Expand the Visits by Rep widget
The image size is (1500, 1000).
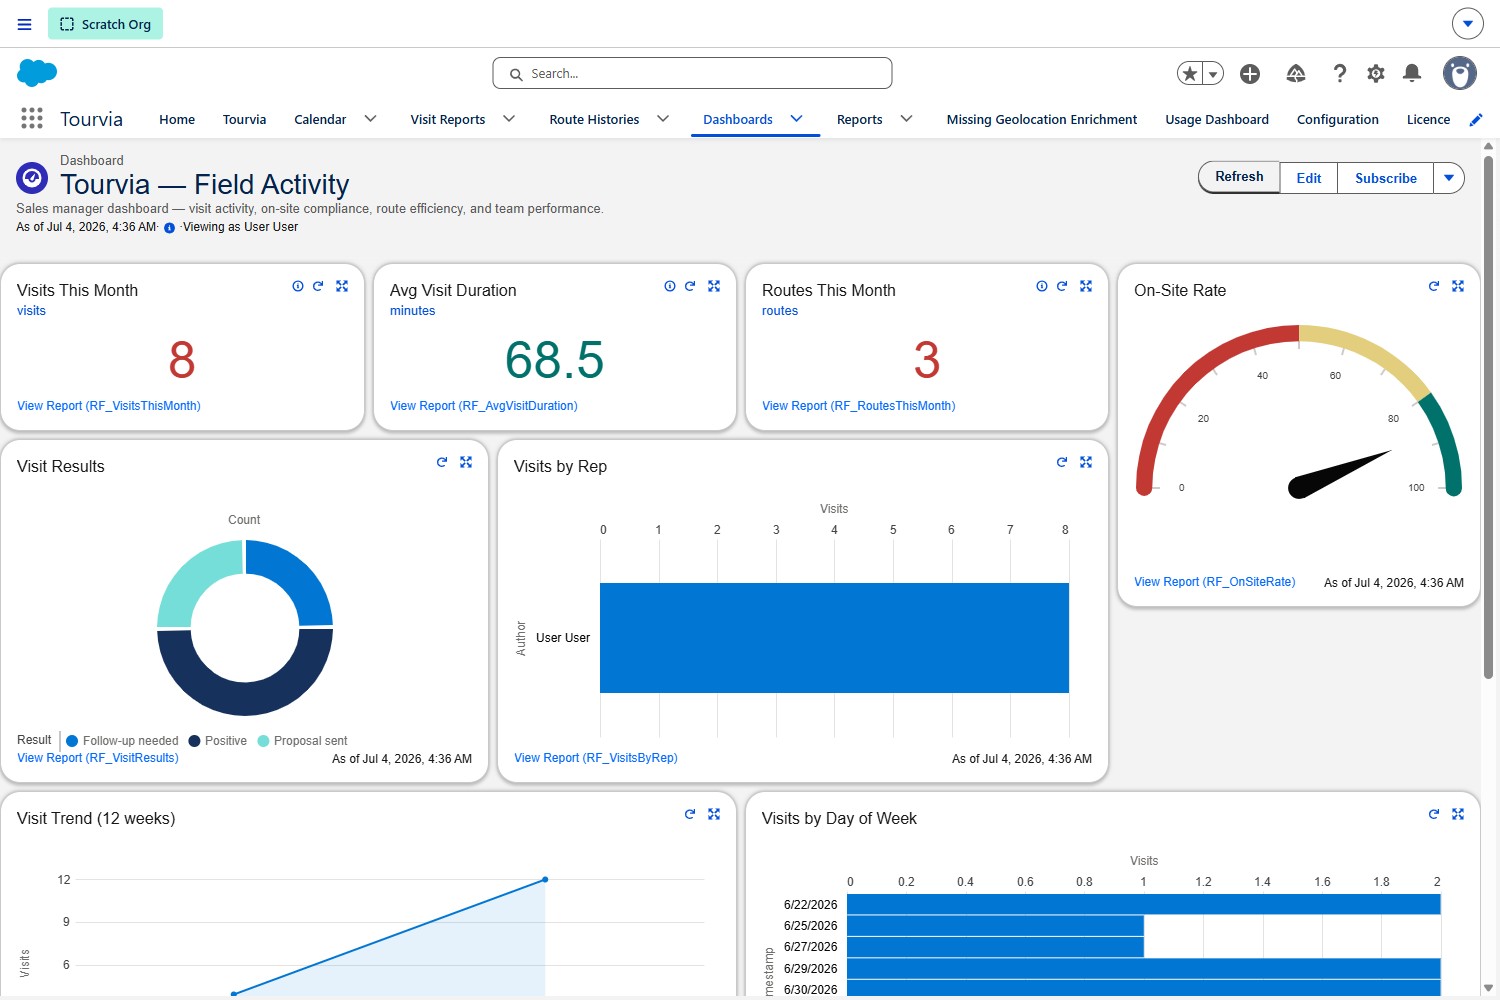(x=1086, y=462)
